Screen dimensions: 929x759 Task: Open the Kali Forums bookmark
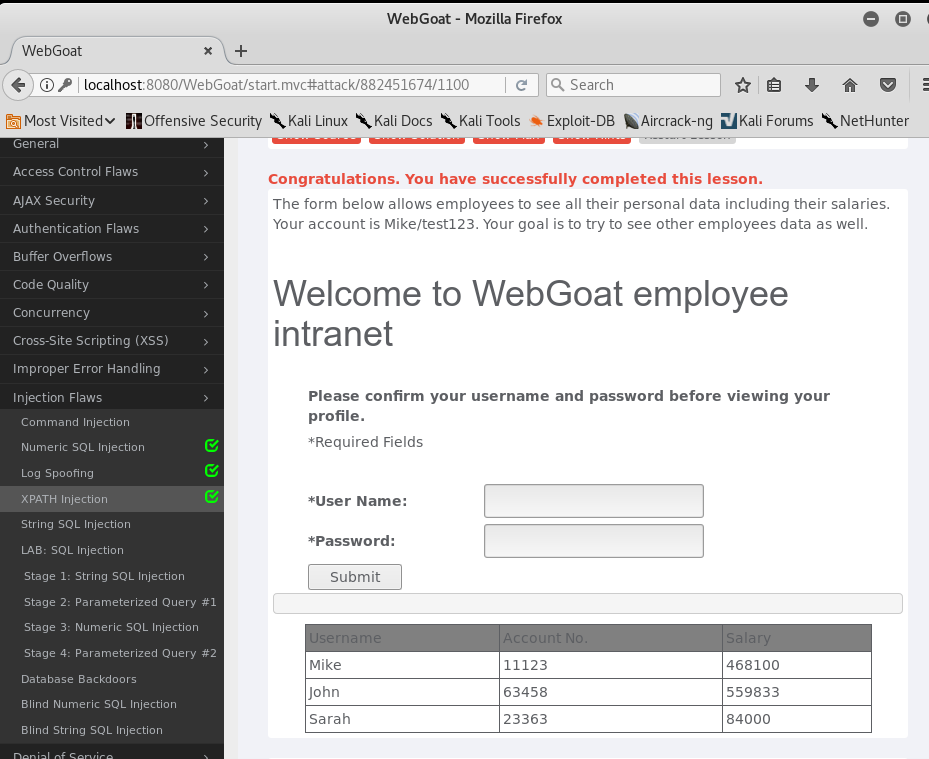(767, 121)
